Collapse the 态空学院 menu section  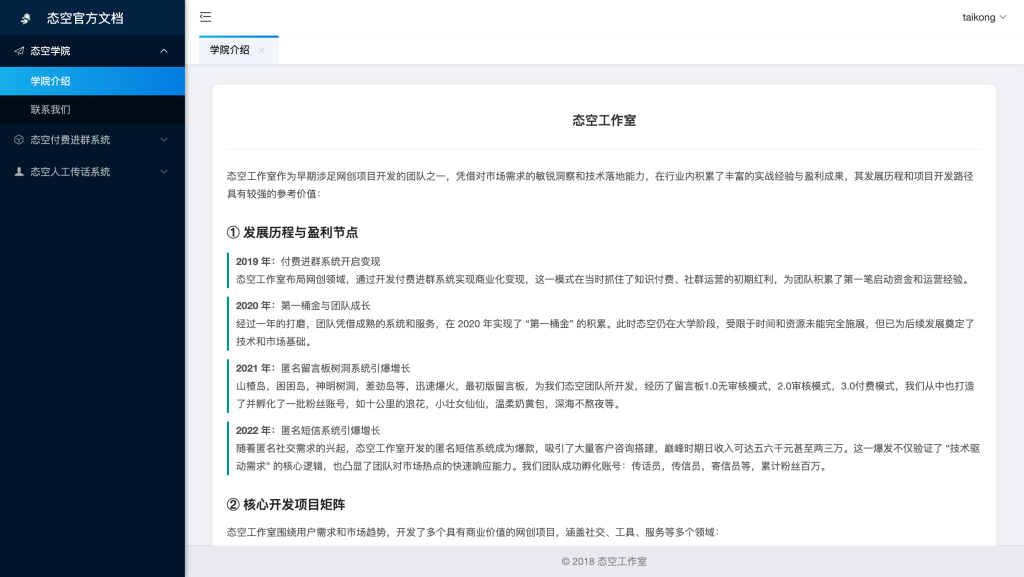[x=92, y=50]
